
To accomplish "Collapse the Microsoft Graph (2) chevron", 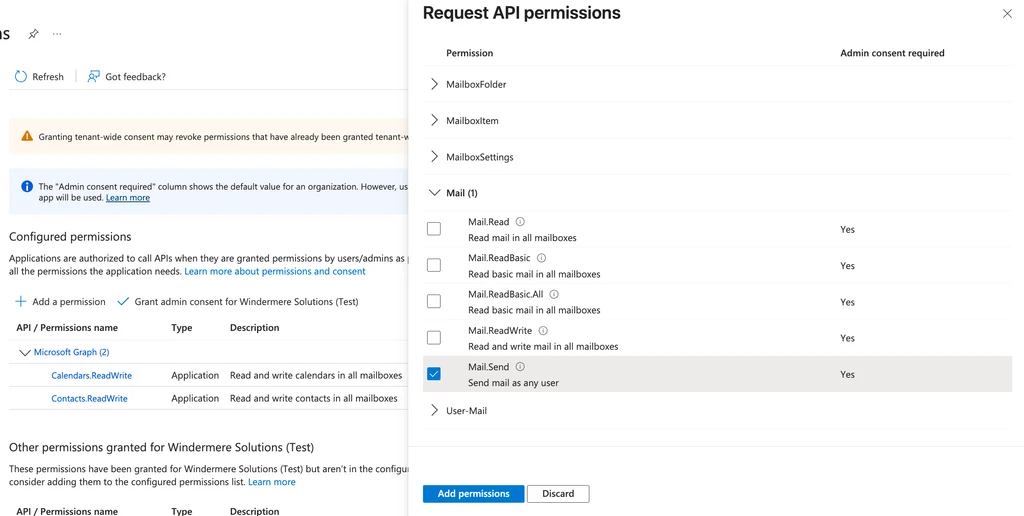I will tap(25, 352).
